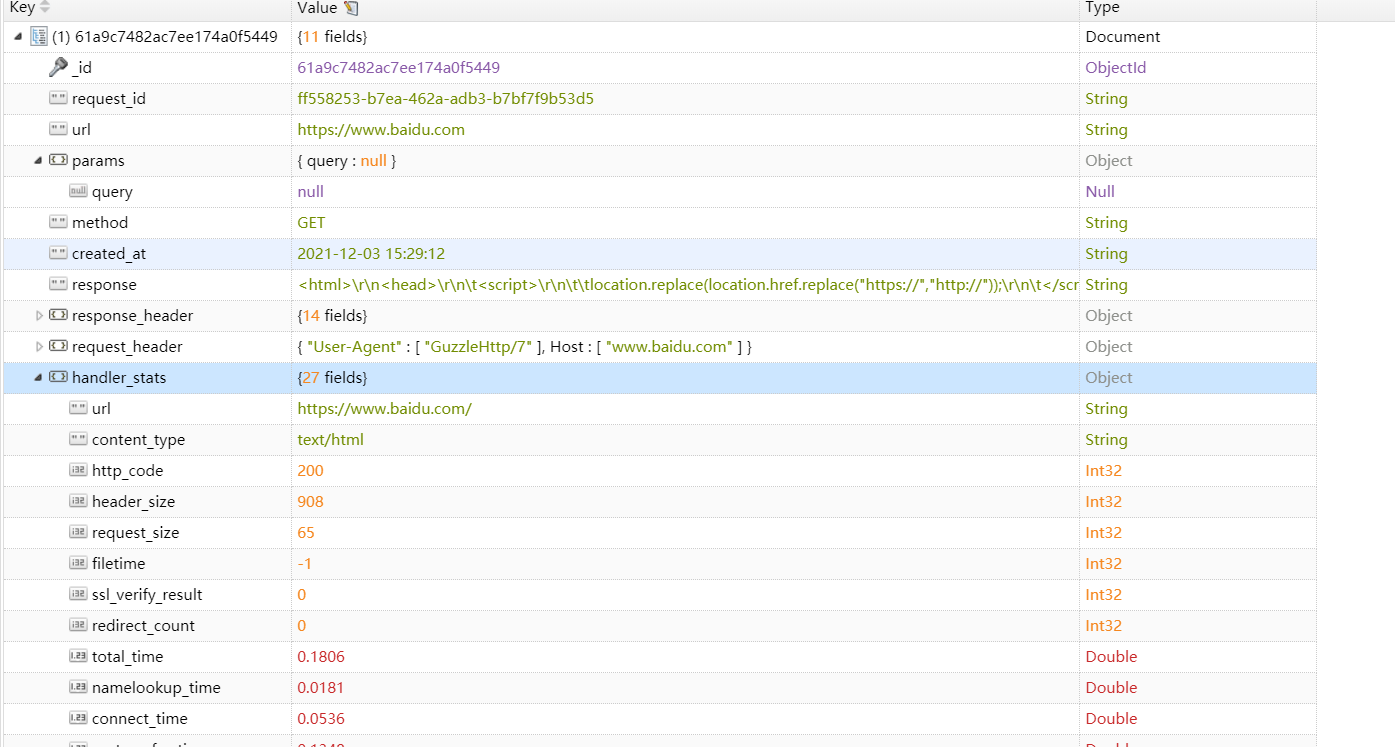Viewport: 1395px width, 747px height.
Task: Click the Double icon for connect_time
Action: (x=78, y=719)
